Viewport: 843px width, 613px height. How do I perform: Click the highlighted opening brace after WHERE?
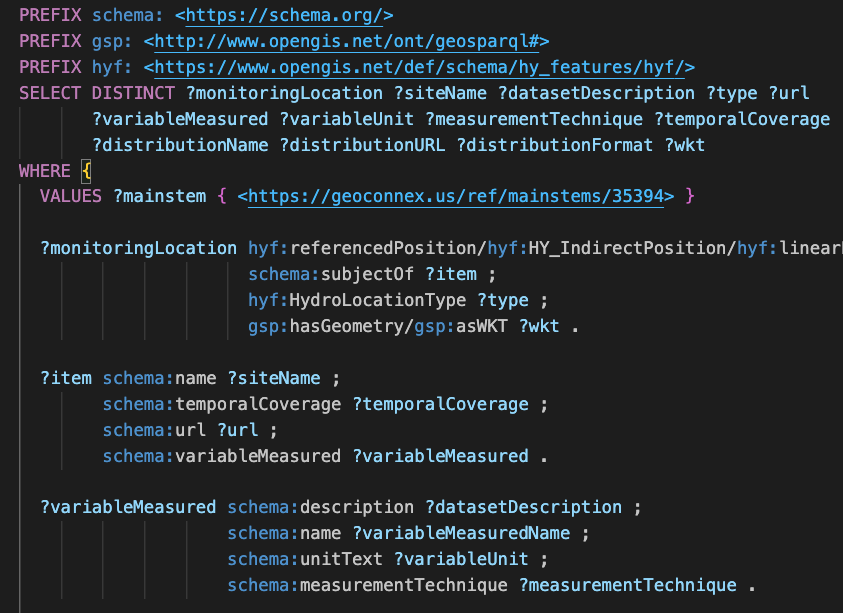pos(86,171)
